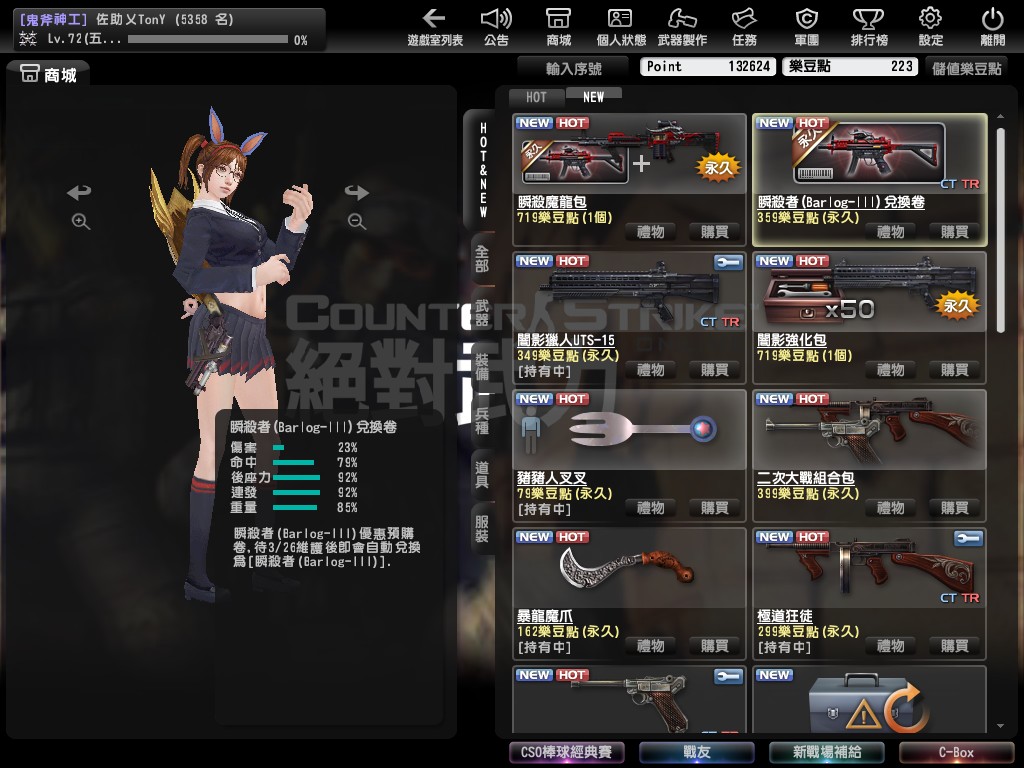Open CSO棒球經典賽 bottom button
1024x768 pixels.
[566, 752]
